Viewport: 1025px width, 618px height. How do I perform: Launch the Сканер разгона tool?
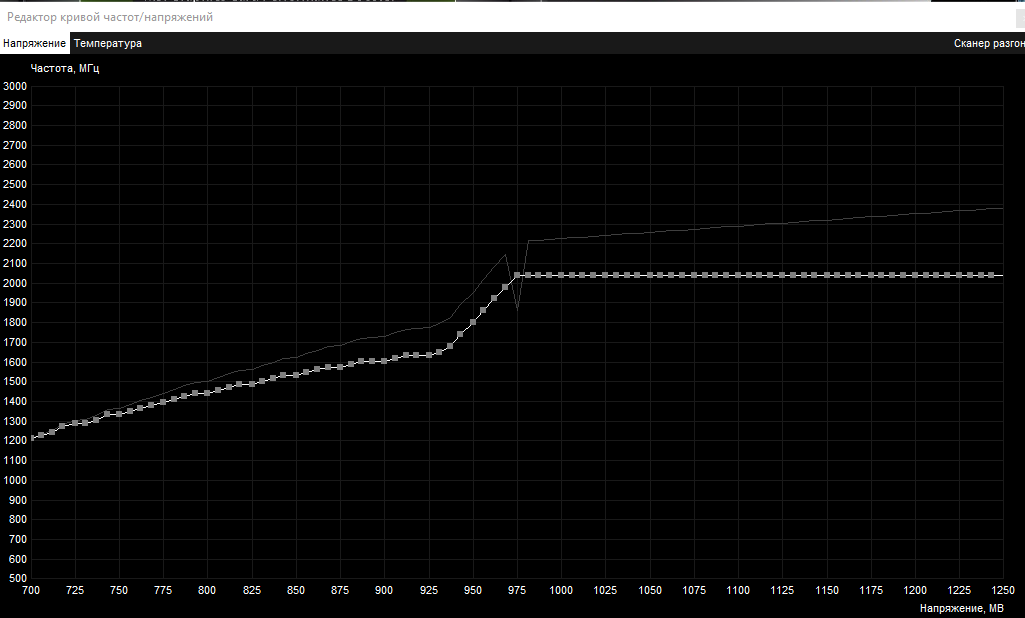click(x=988, y=43)
